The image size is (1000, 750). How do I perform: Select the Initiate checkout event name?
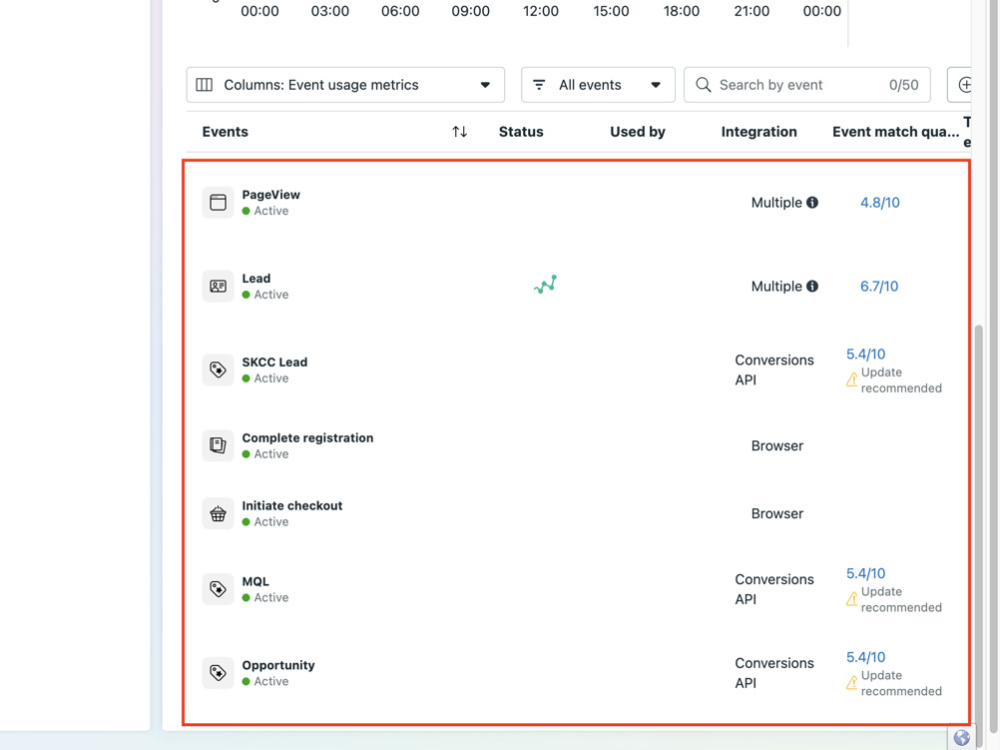pyautogui.click(x=292, y=505)
